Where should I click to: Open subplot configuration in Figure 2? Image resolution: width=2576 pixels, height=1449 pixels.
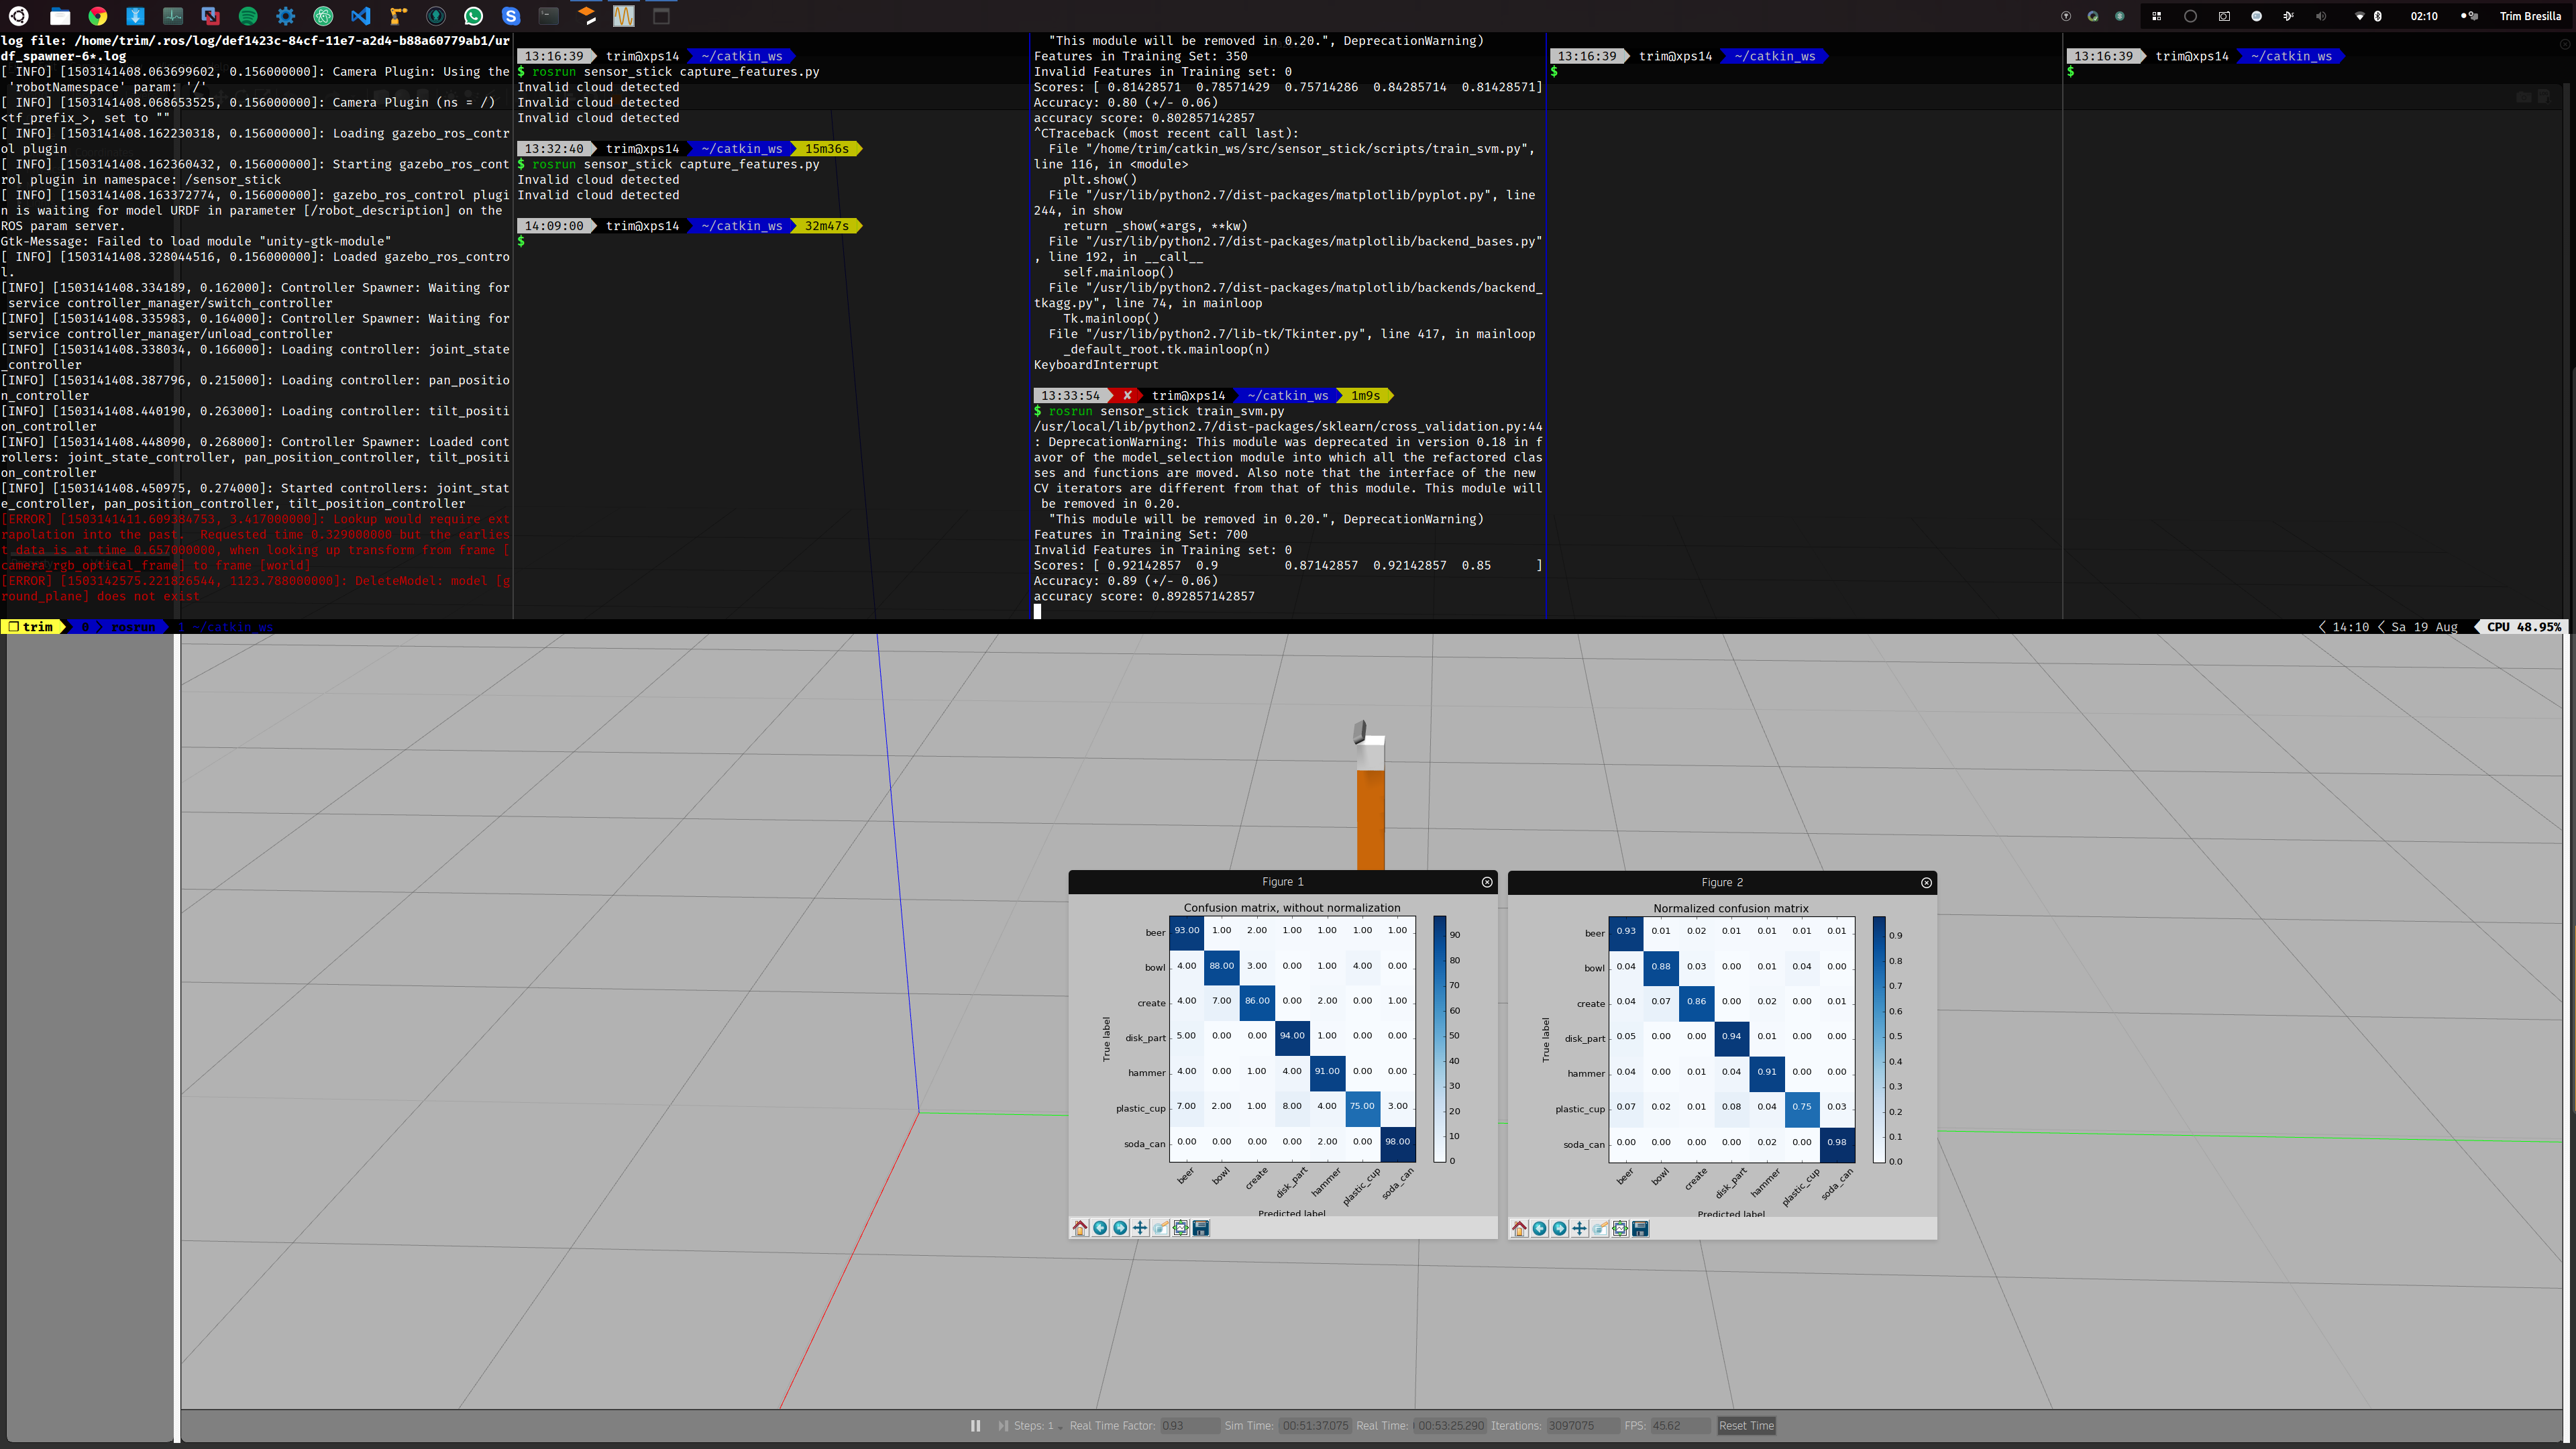coord(1620,1229)
